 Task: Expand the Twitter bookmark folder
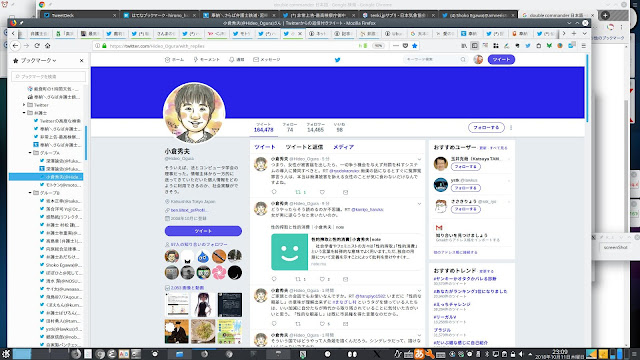[x=24, y=105]
